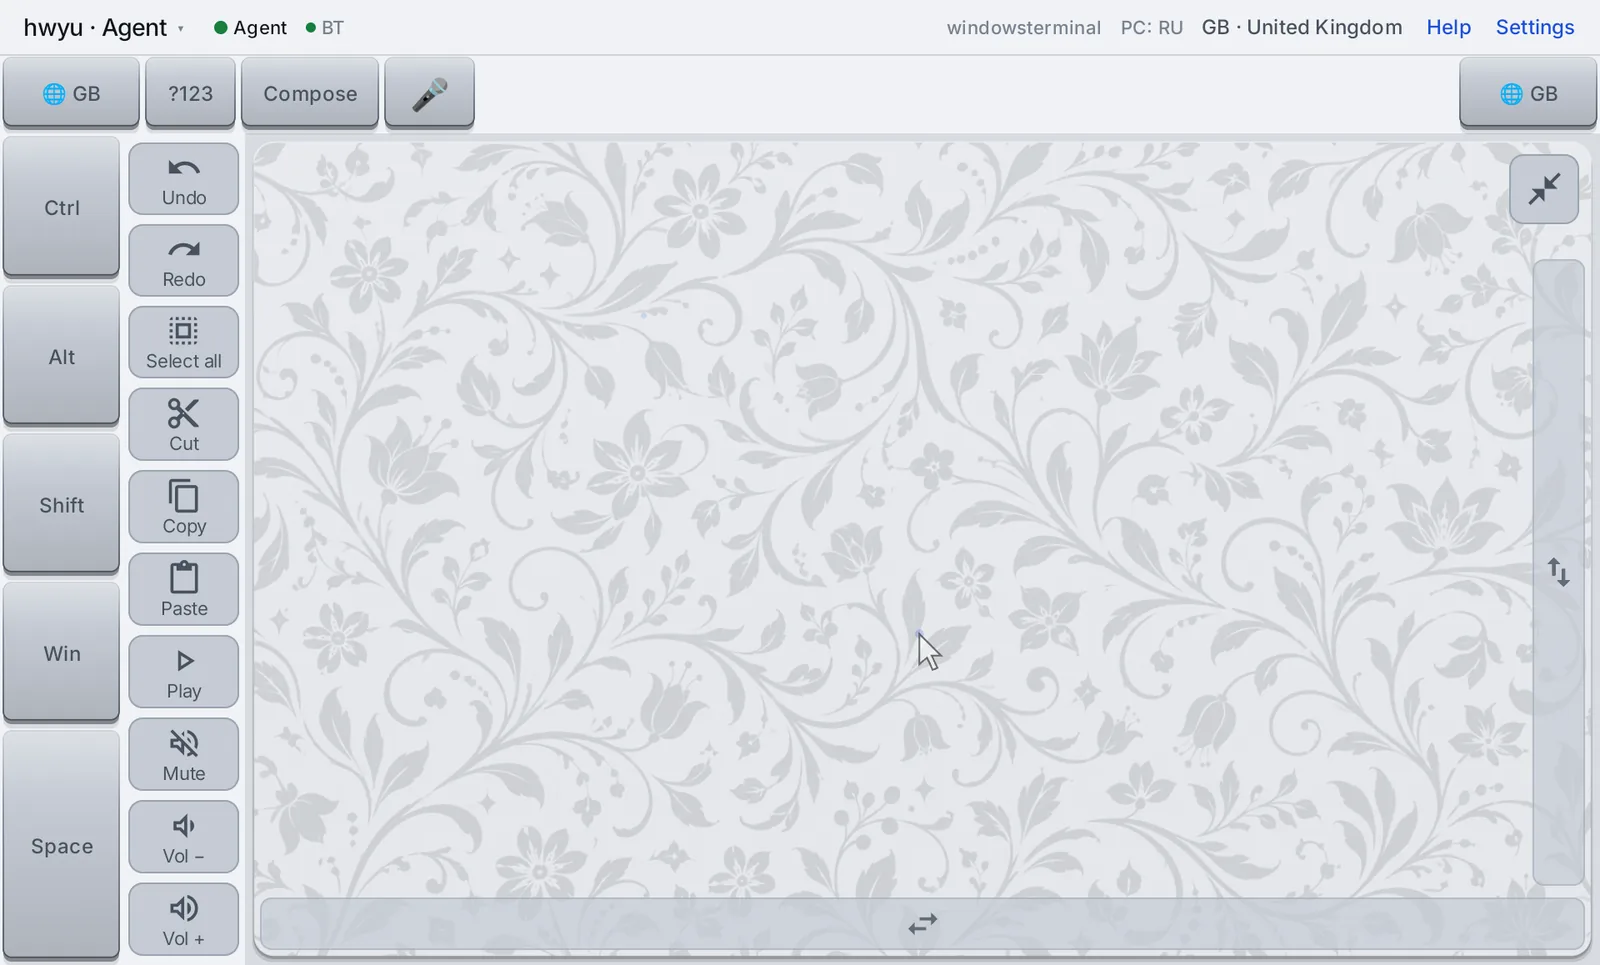1600x965 pixels.
Task: Toggle the Alt modifier key
Action: coord(62,356)
